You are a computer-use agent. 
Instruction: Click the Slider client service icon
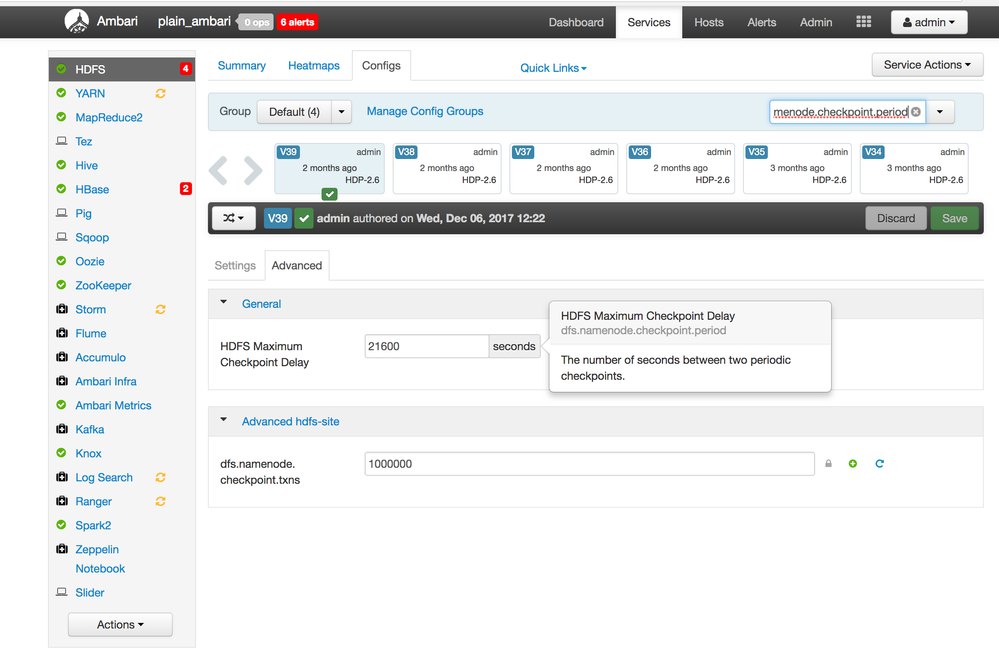[x=61, y=592]
